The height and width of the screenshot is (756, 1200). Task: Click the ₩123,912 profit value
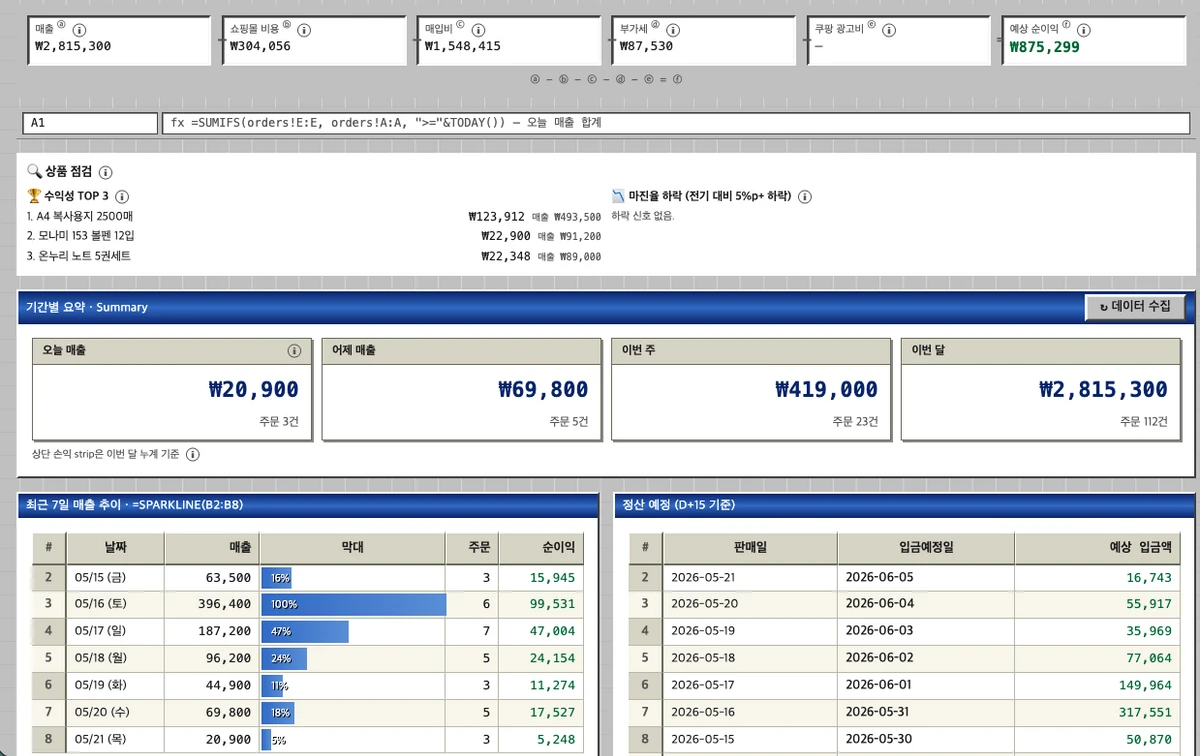tap(496, 216)
